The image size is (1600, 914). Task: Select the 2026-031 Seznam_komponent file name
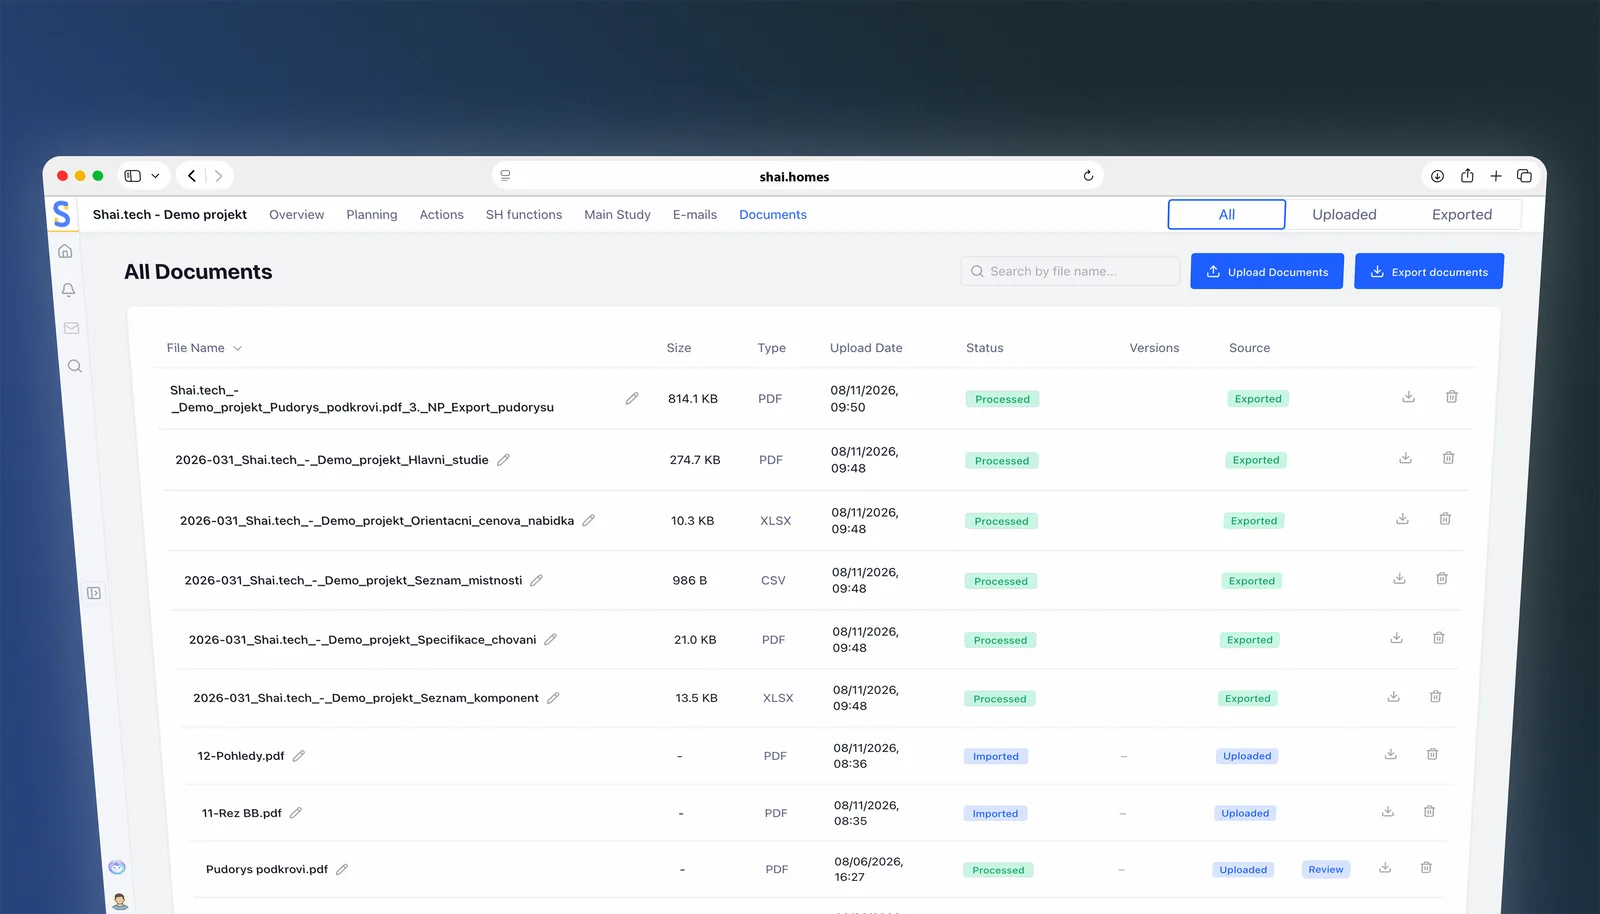[366, 698]
